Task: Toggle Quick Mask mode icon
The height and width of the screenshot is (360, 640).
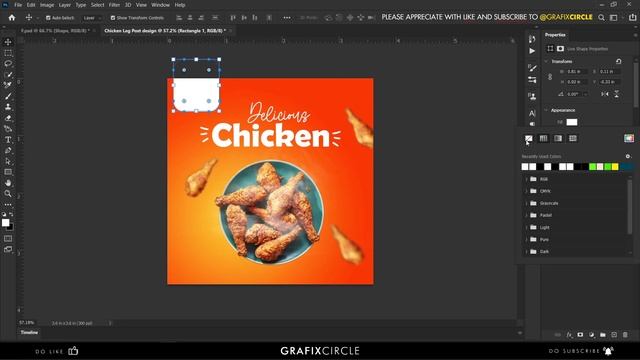Action: coord(8,238)
